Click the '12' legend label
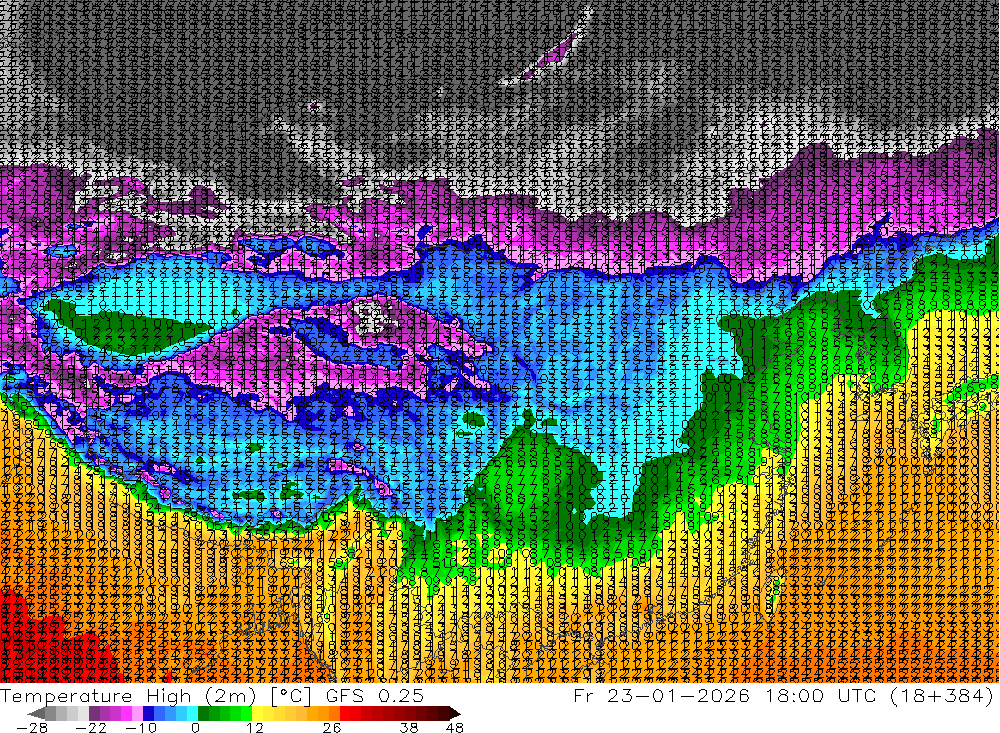 pyautogui.click(x=255, y=728)
